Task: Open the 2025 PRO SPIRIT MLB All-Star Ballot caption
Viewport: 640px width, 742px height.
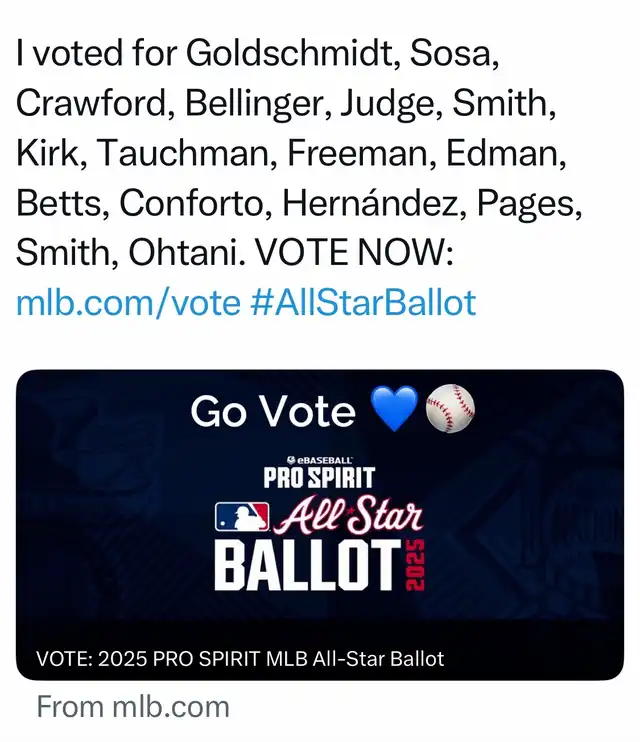Action: click(240, 659)
